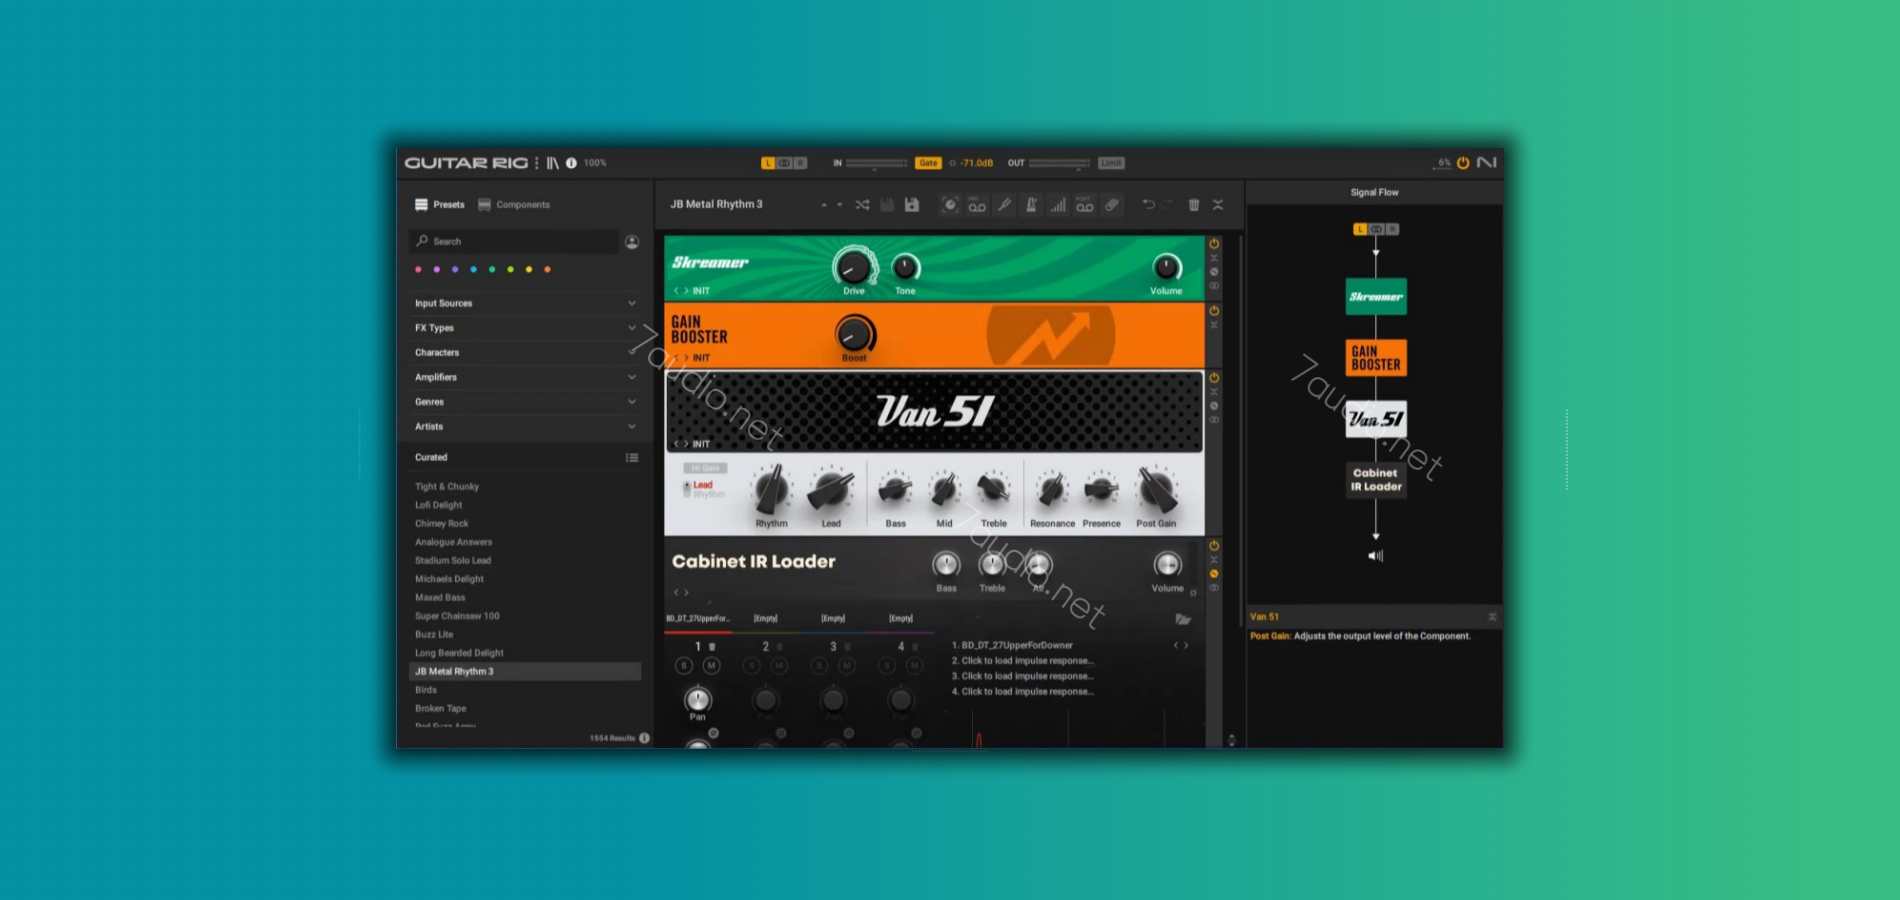Screen dimensions: 1900x900
Task: Click the library browser icon beside logo
Action: [552, 163]
